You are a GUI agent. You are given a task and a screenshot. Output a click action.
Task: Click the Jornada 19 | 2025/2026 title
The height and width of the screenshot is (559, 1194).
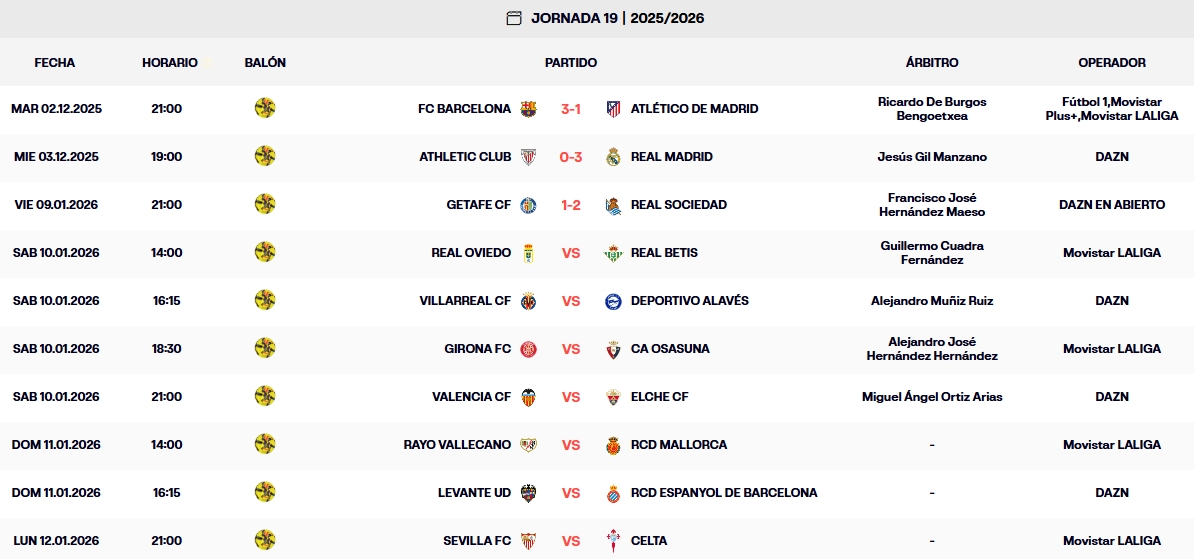[617, 18]
